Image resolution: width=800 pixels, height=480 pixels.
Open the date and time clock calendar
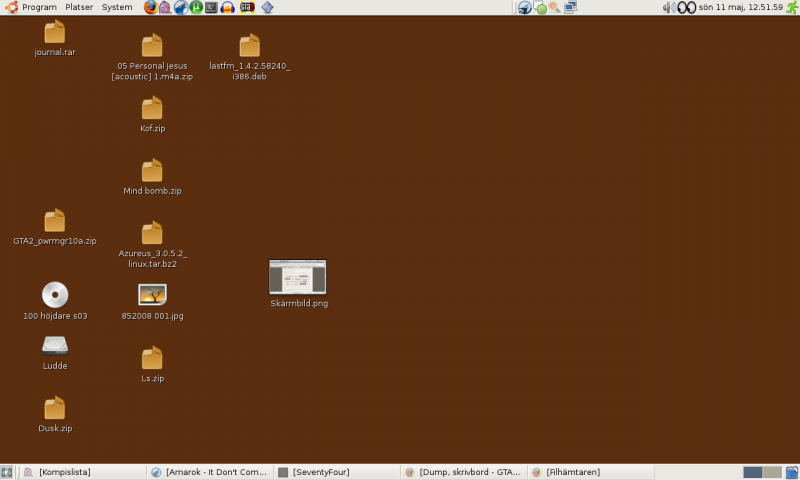[x=740, y=7]
